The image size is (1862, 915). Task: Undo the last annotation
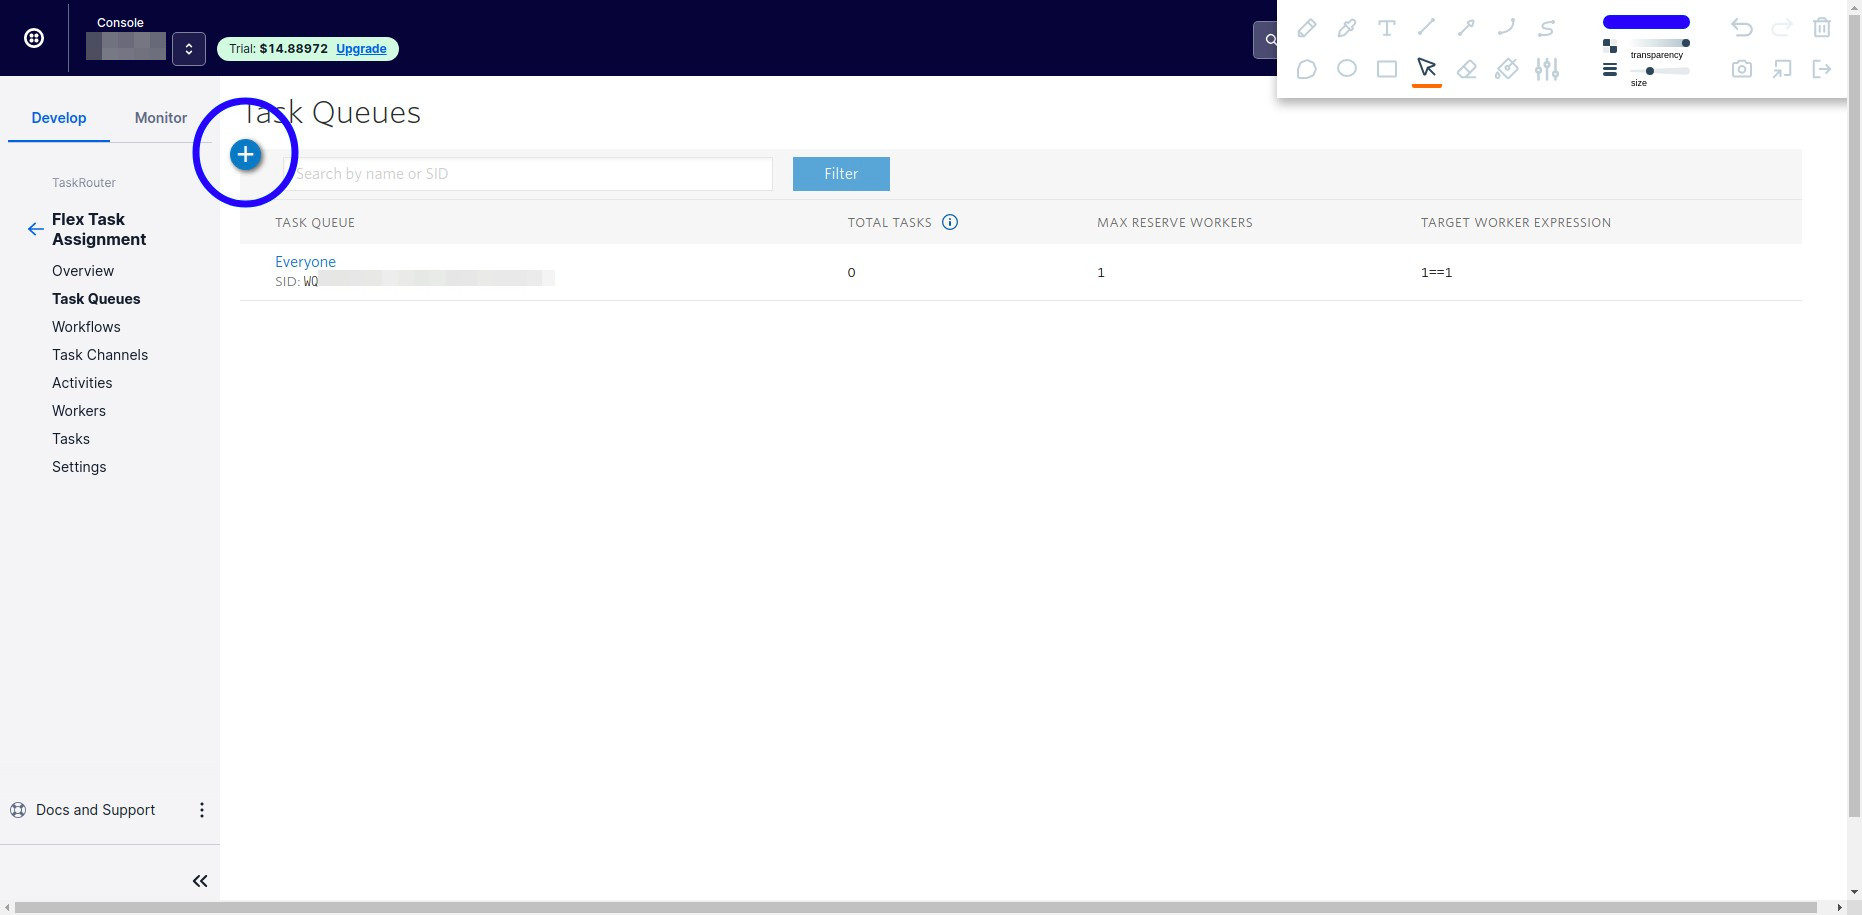(x=1742, y=28)
